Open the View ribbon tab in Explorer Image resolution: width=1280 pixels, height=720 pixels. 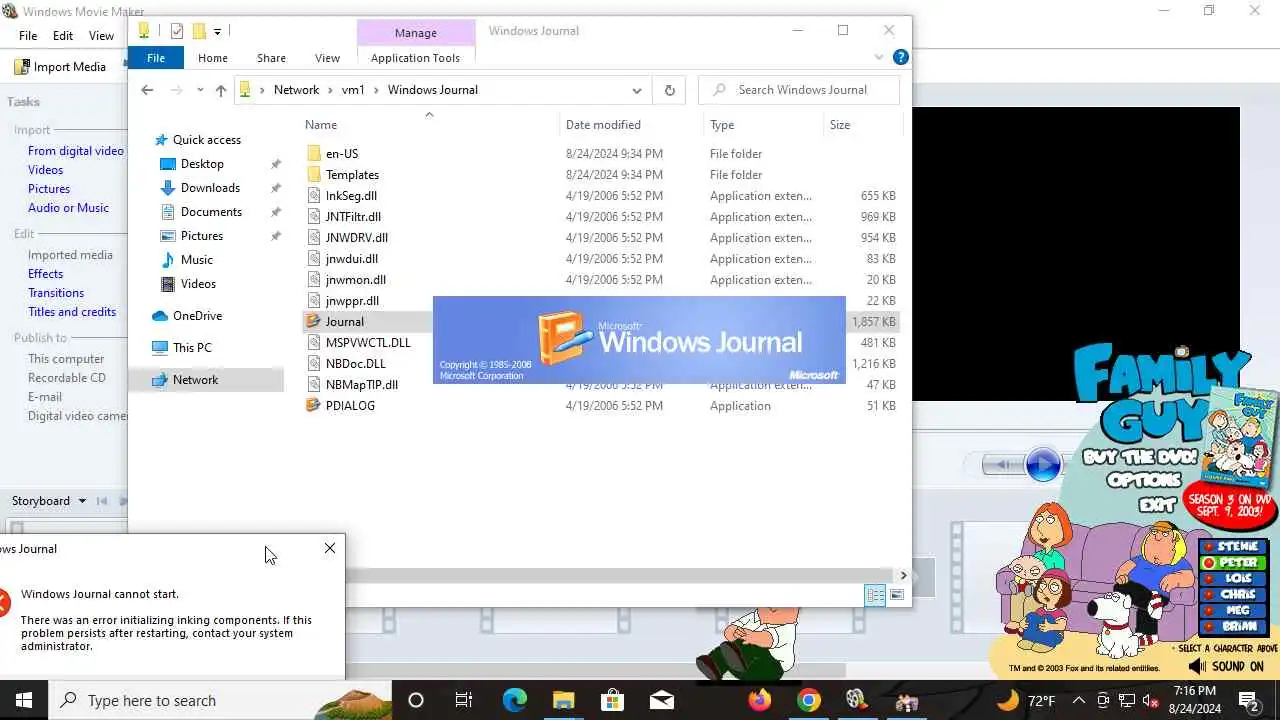[327, 58]
